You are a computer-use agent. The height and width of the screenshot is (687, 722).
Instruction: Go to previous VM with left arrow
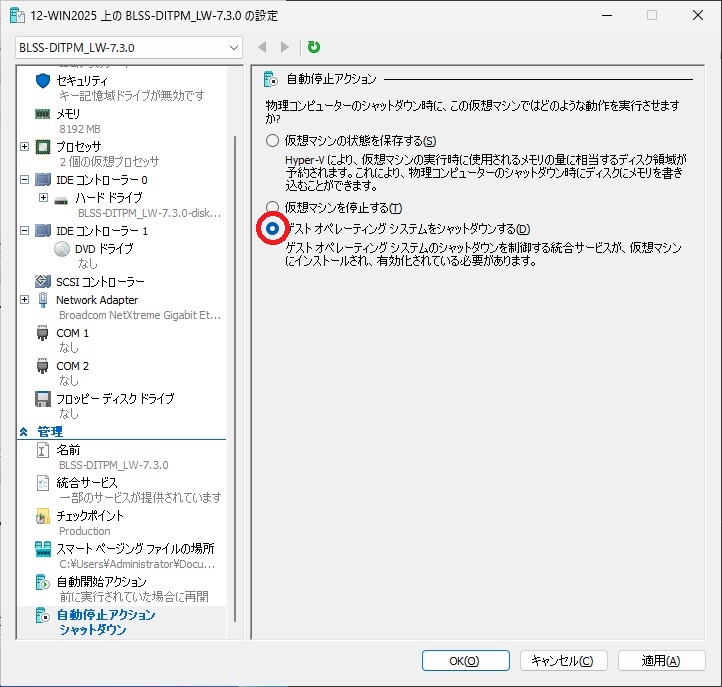262,47
